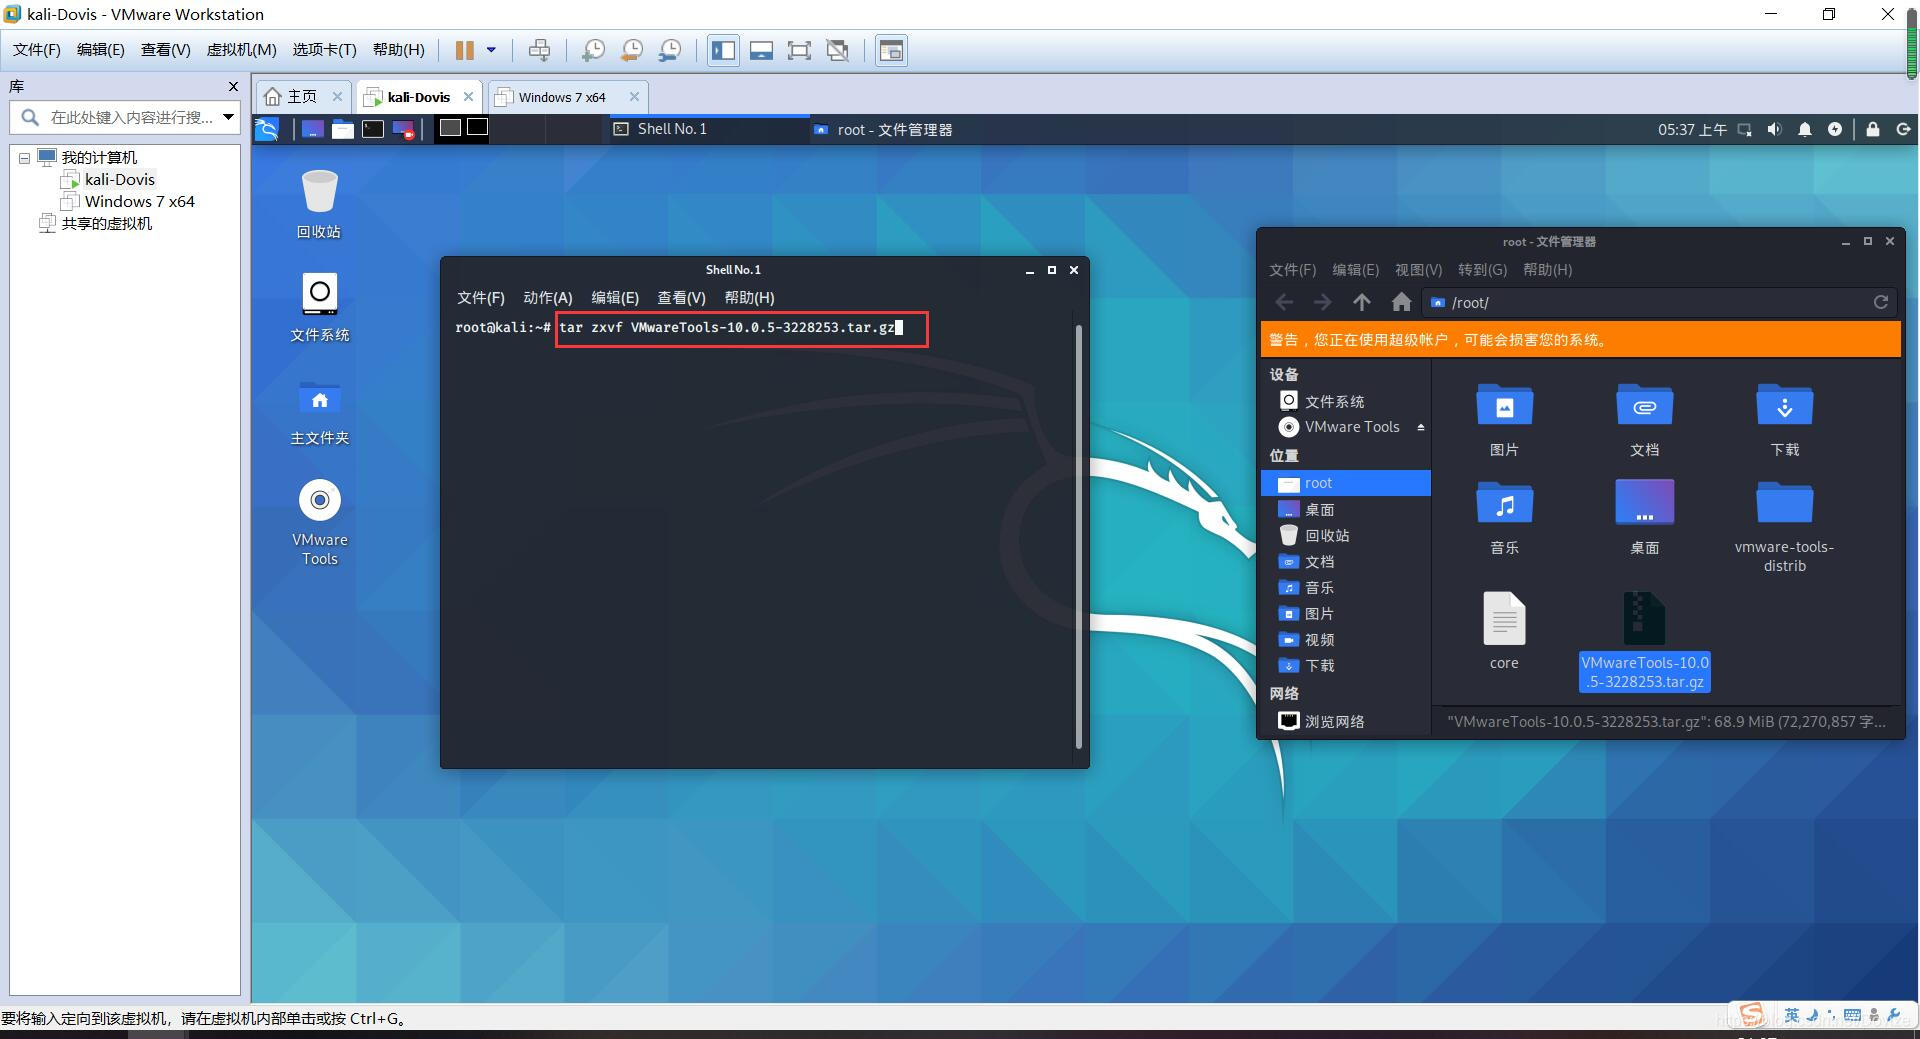1920x1039 pixels.
Task: Open 动作(A) menu in Shell No.1 terminal
Action: [x=547, y=298]
